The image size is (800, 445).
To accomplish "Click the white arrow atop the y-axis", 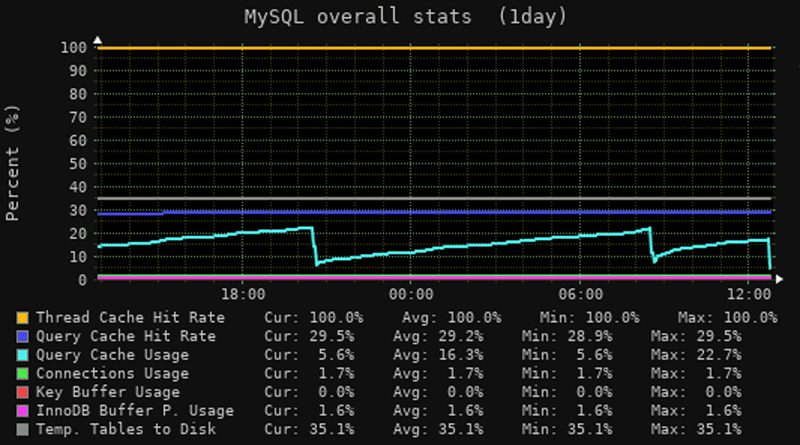I will click(97, 40).
